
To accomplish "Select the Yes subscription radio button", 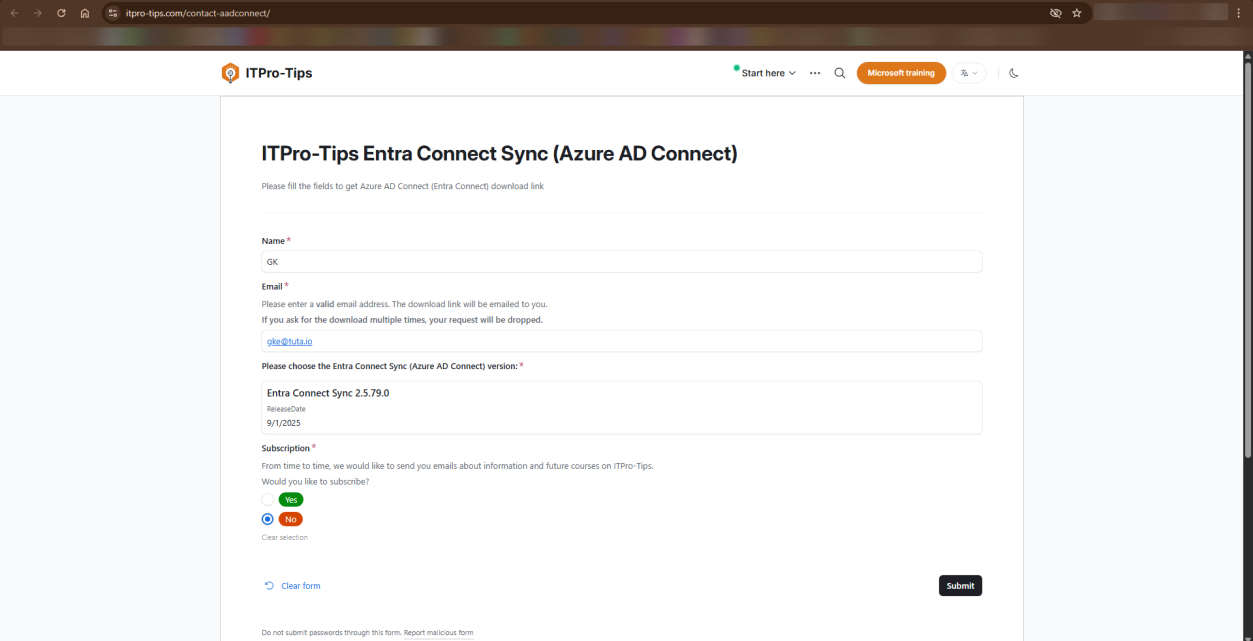I will coord(268,499).
